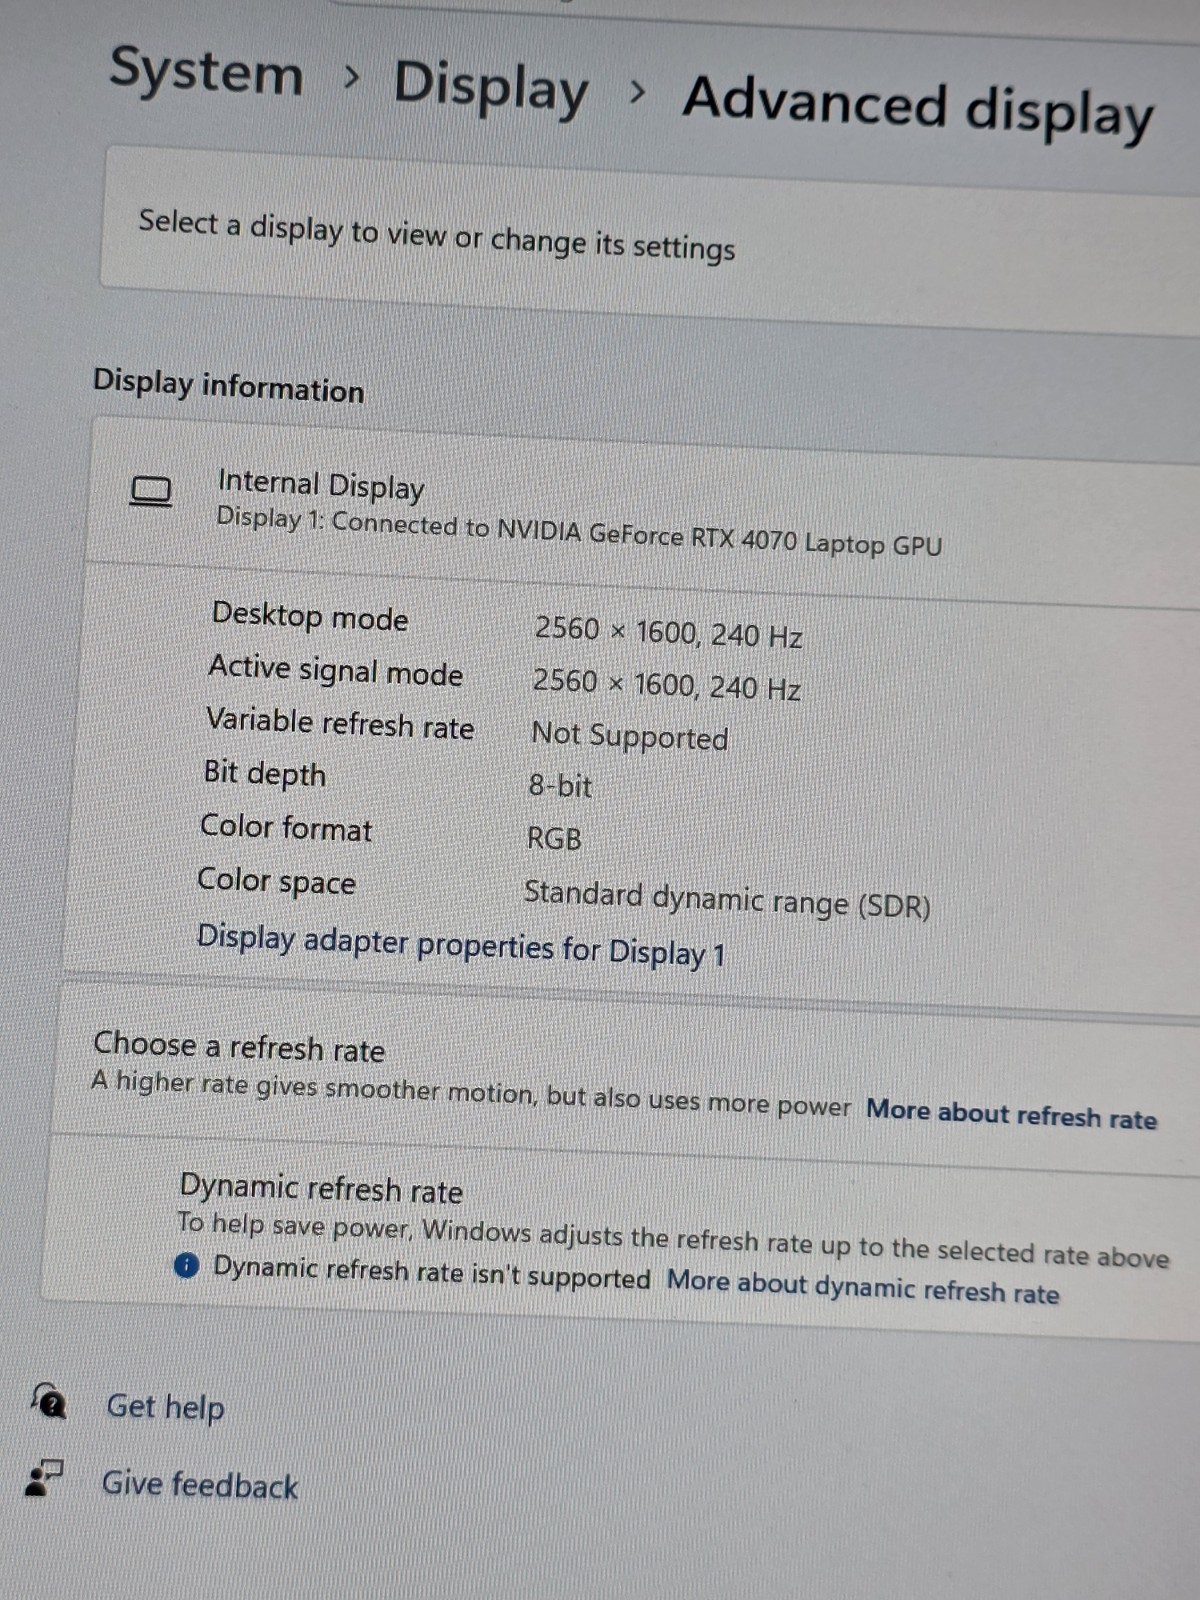The height and width of the screenshot is (1600, 1200).
Task: Click the Give feedback person icon
Action: pyautogui.click(x=43, y=1477)
